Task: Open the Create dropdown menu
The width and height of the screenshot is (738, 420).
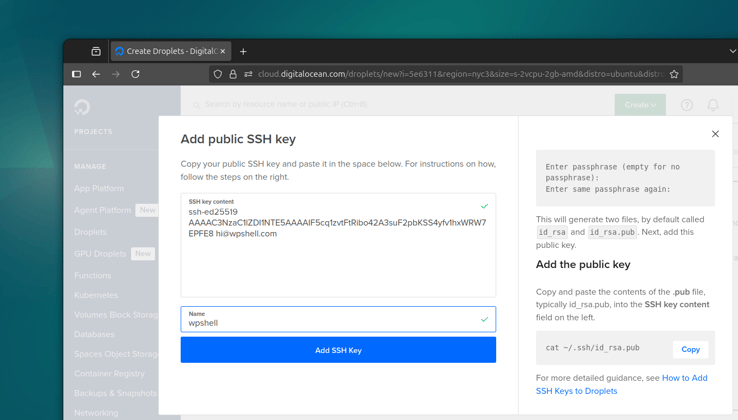Action: click(x=640, y=105)
